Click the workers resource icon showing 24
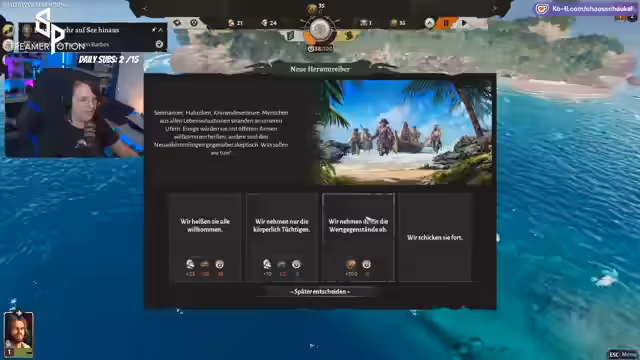 point(269,23)
